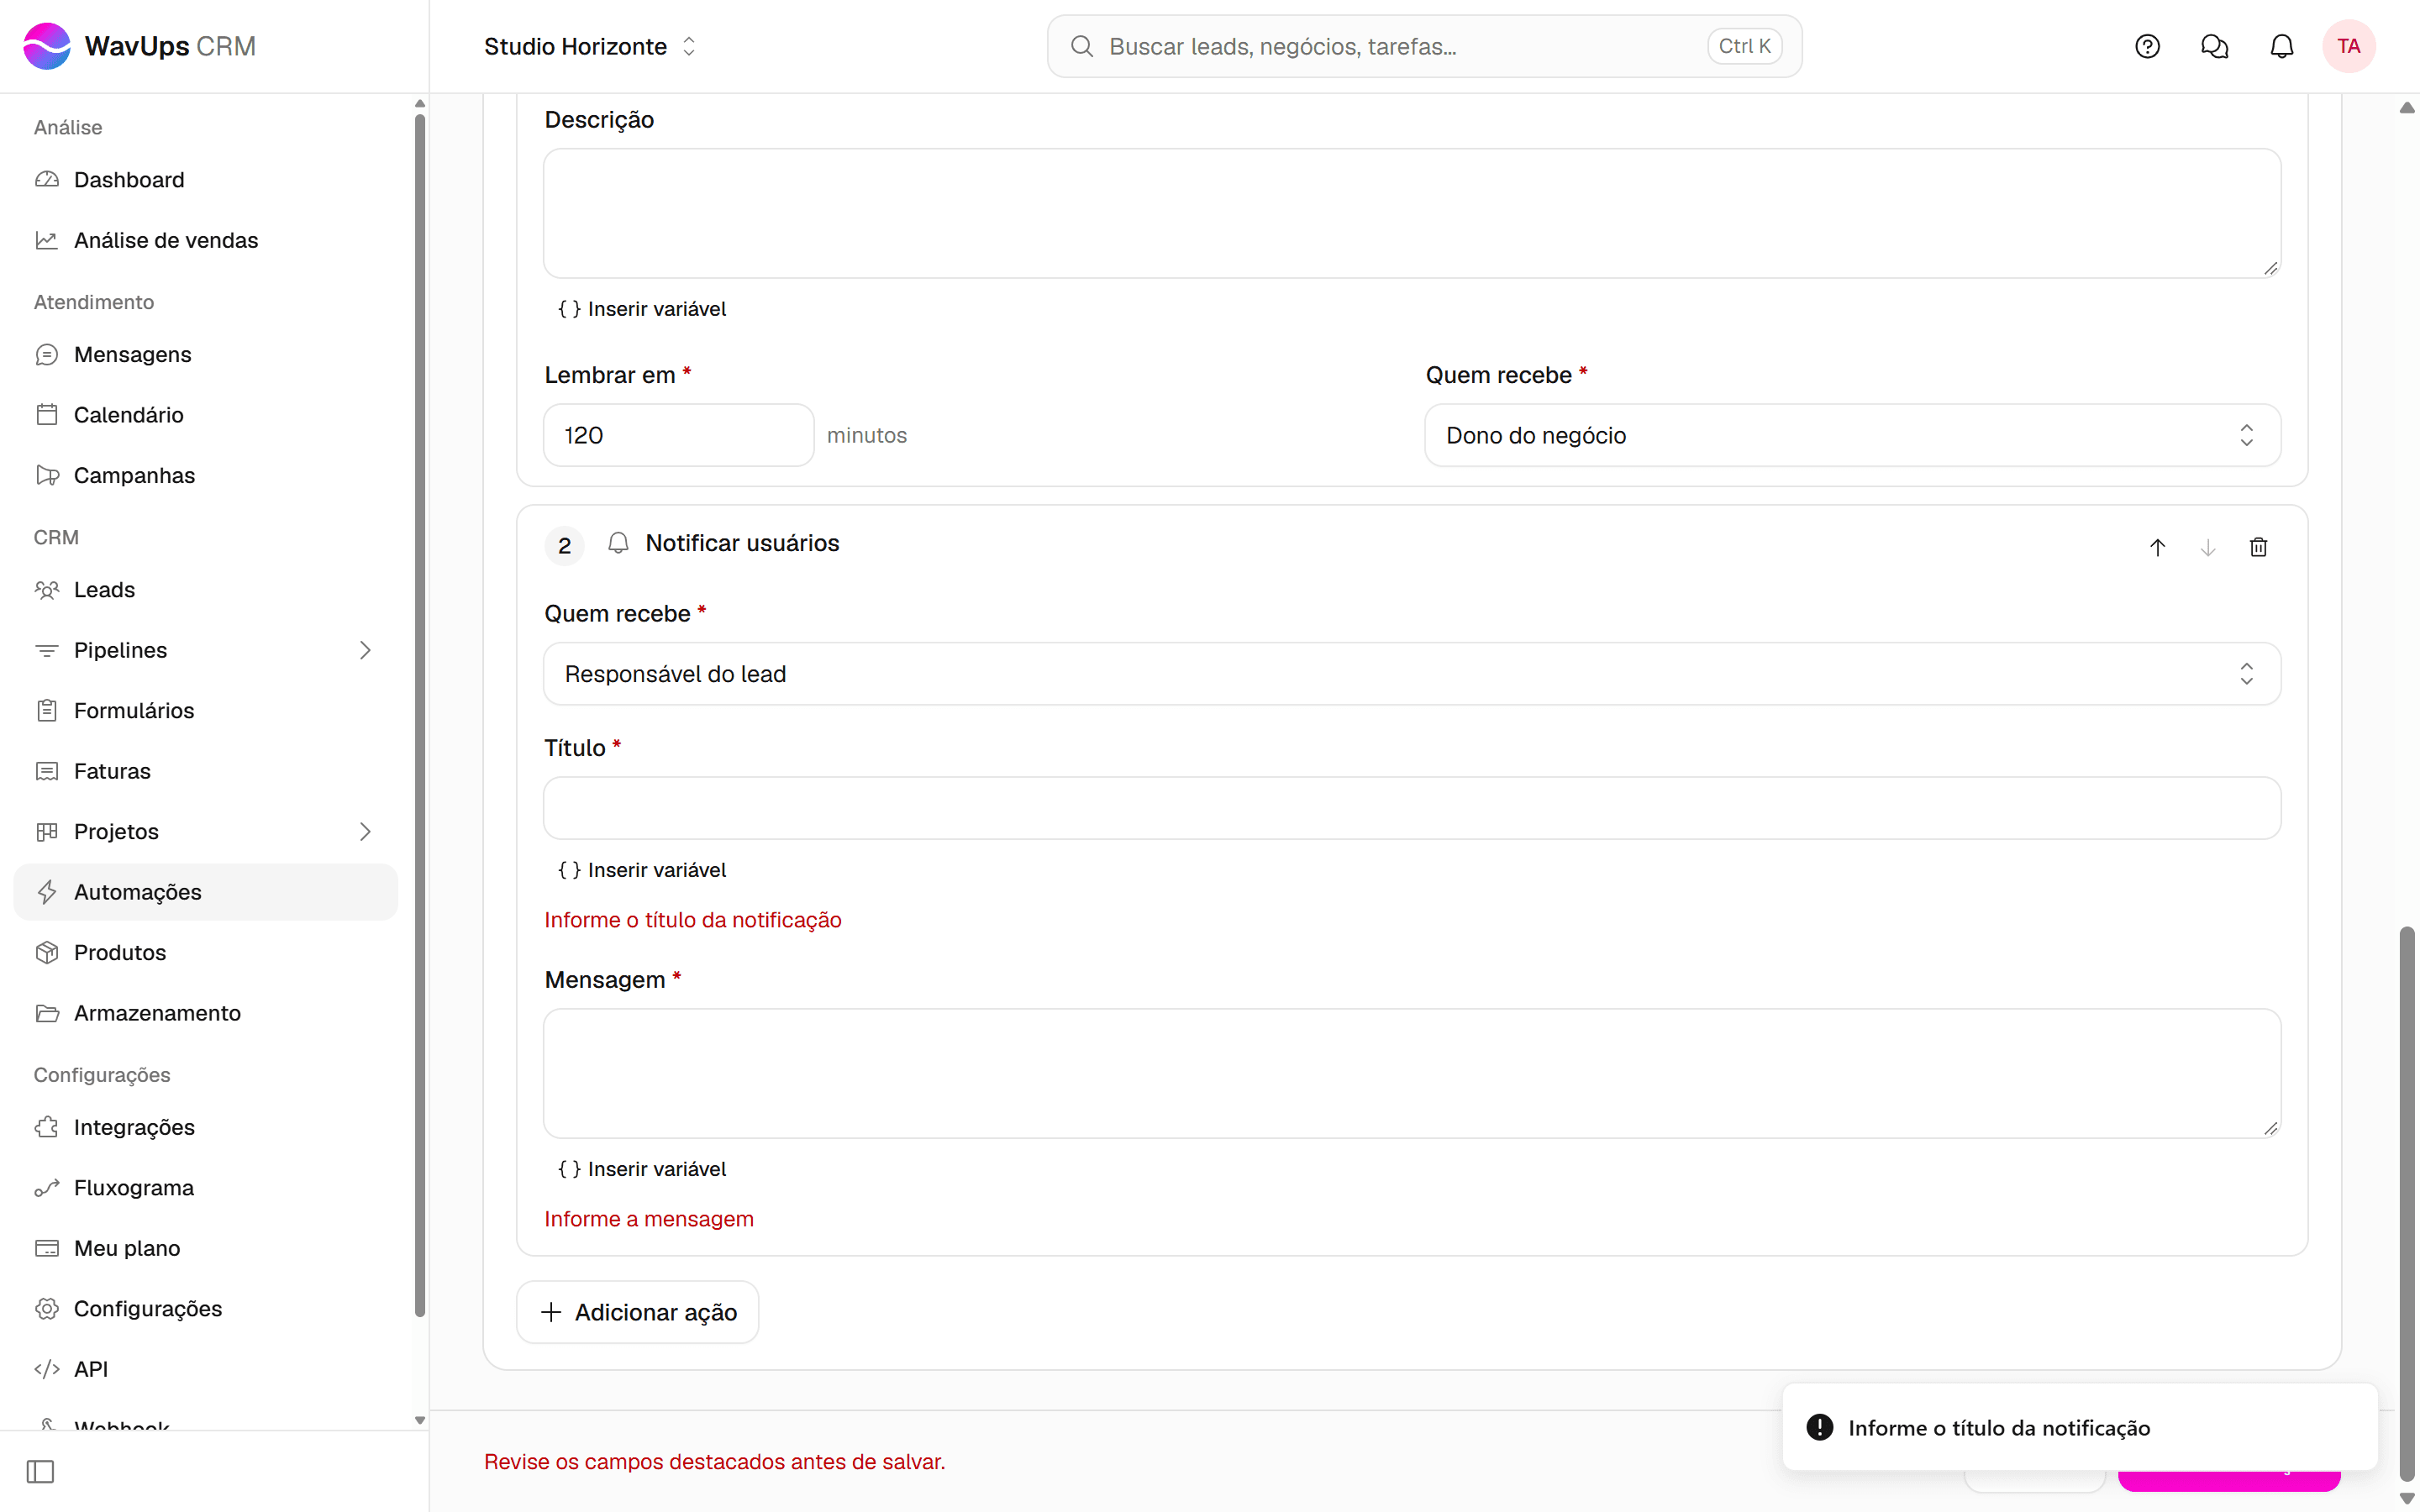Click the Armazenamento folder icon

(x=47, y=1013)
